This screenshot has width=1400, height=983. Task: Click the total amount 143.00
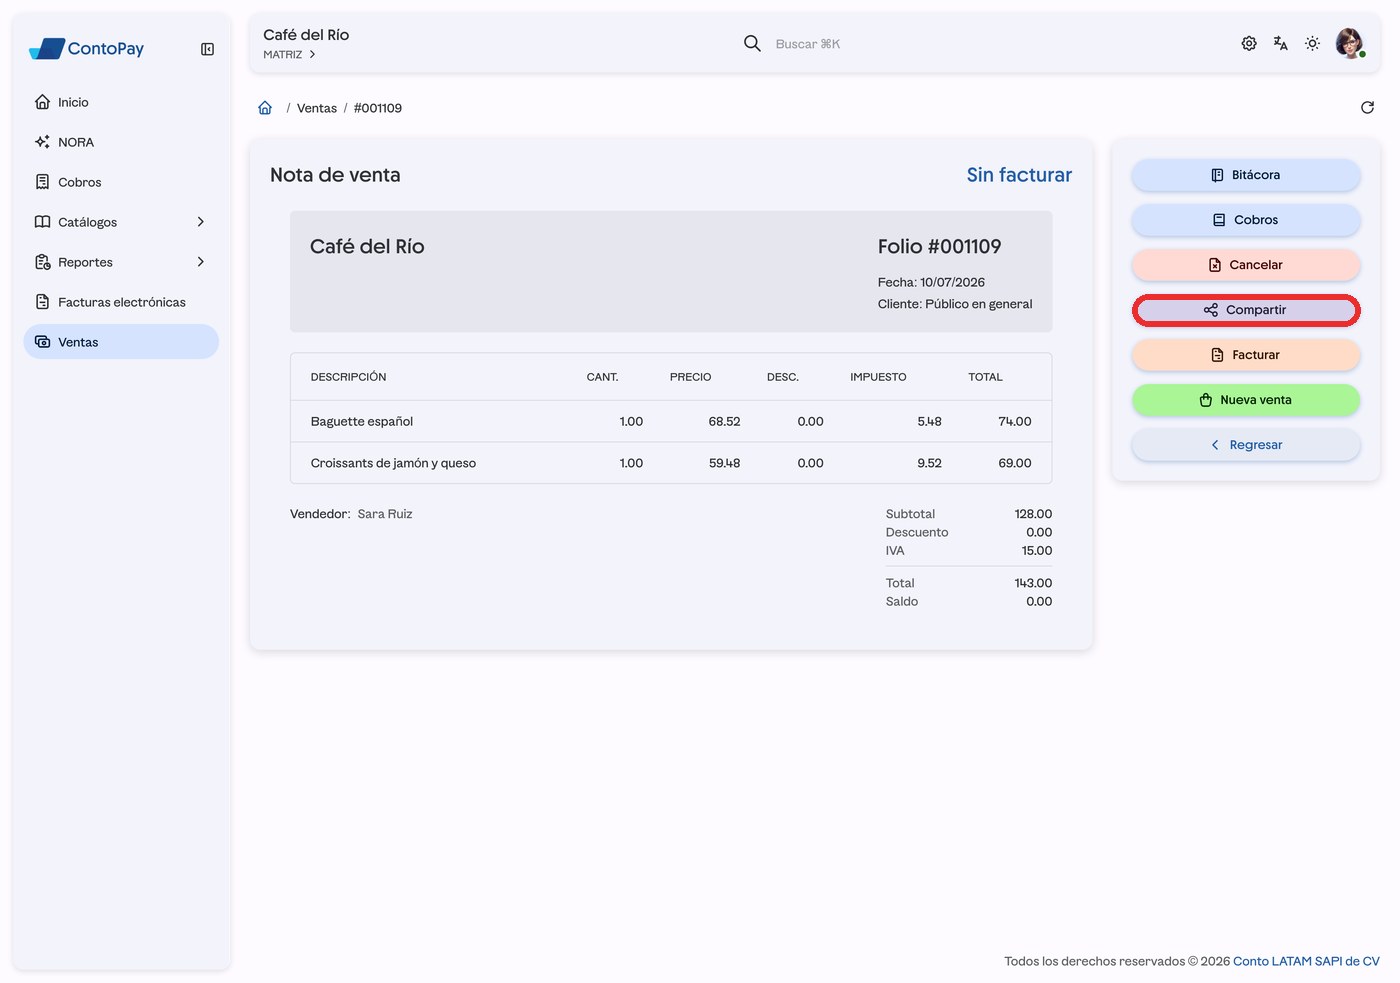pyautogui.click(x=1033, y=583)
